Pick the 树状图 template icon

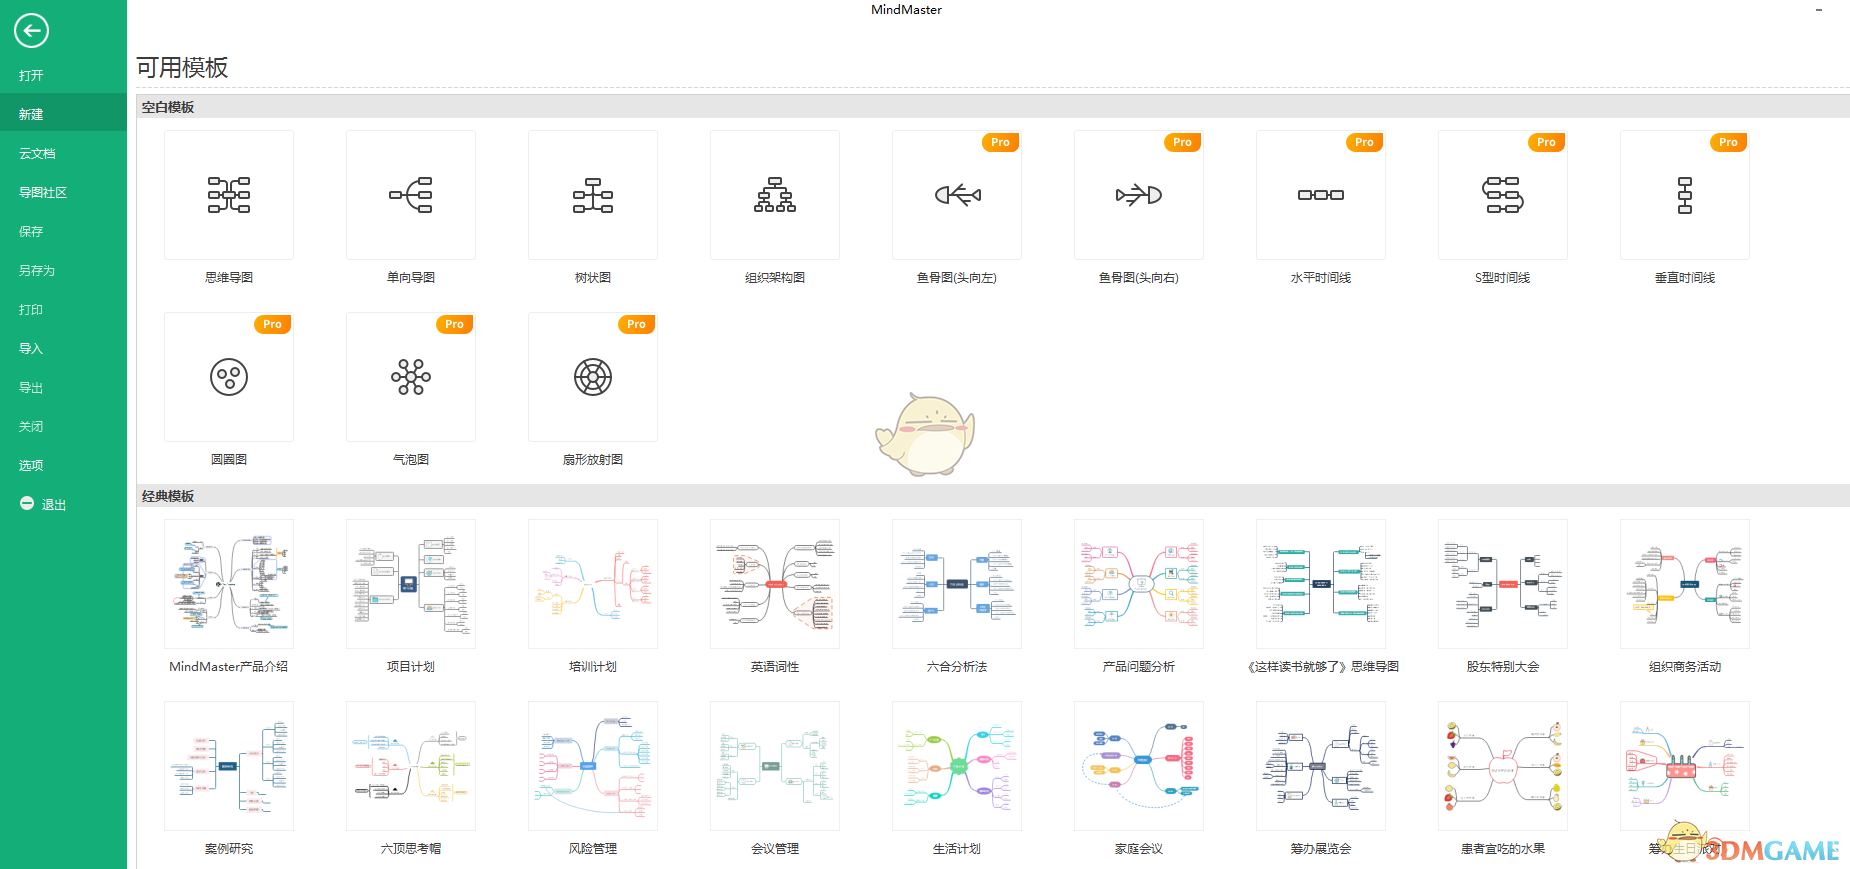(593, 195)
